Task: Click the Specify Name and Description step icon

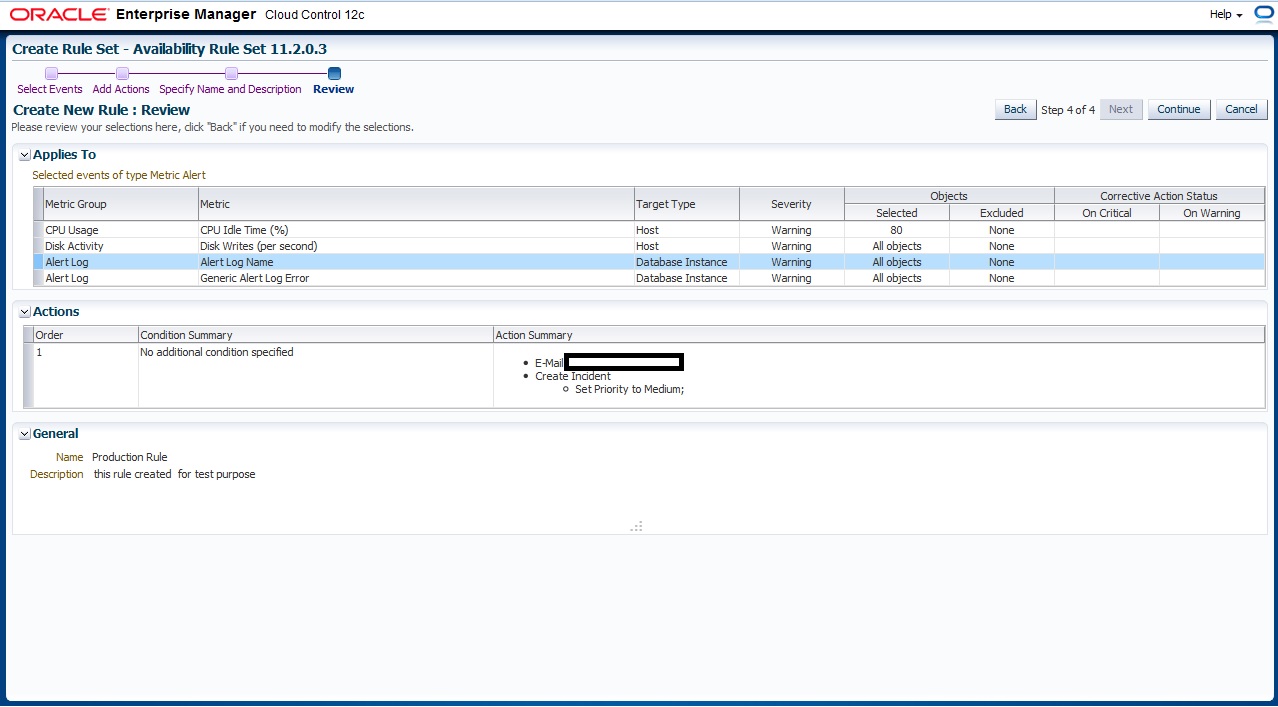Action: coord(231,73)
